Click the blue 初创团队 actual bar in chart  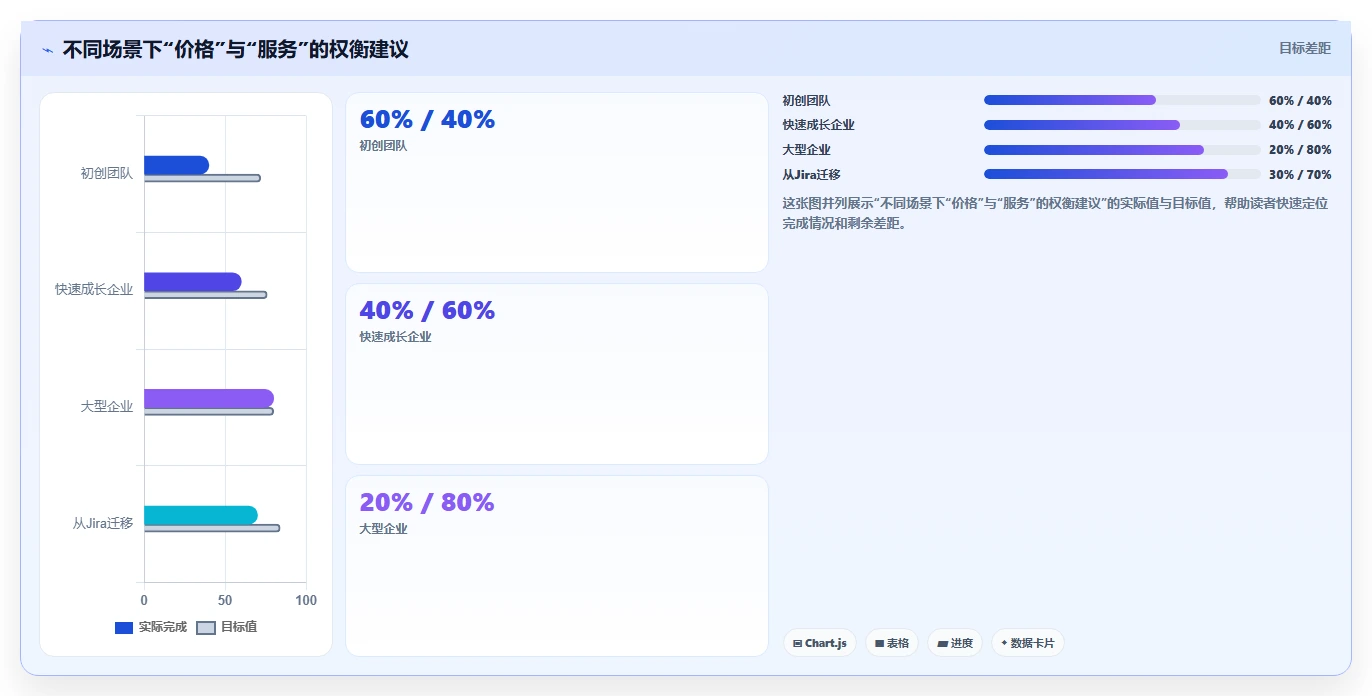pos(176,165)
